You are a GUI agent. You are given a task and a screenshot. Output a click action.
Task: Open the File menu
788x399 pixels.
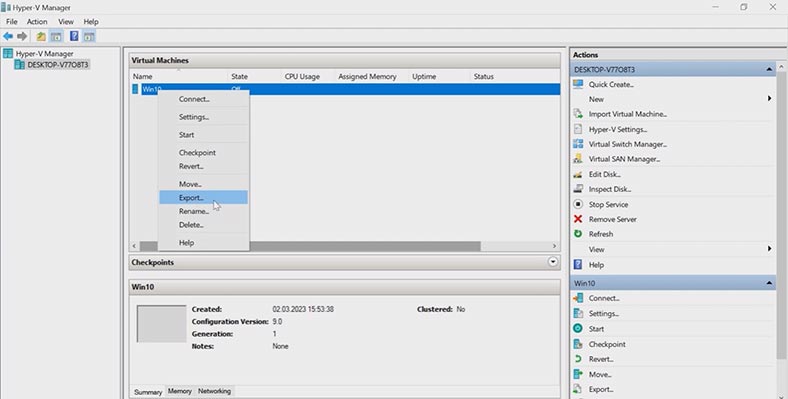(12, 22)
